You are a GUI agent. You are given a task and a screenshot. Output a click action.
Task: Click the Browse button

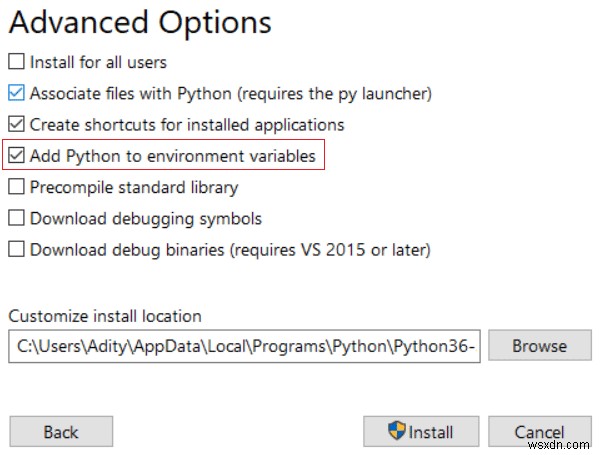pyautogui.click(x=539, y=346)
